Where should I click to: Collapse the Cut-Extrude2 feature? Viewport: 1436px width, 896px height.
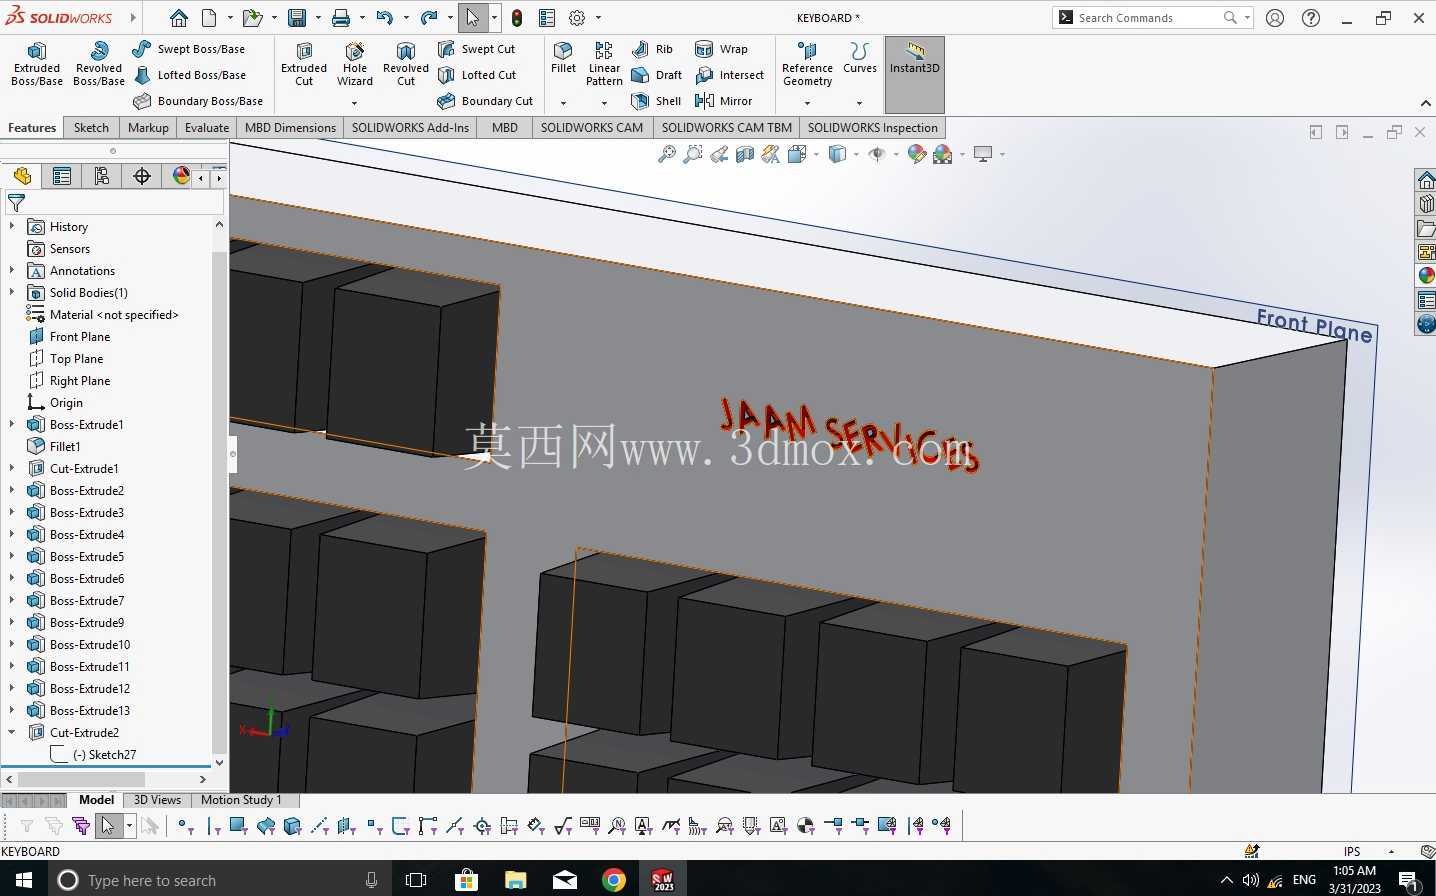pos(12,733)
